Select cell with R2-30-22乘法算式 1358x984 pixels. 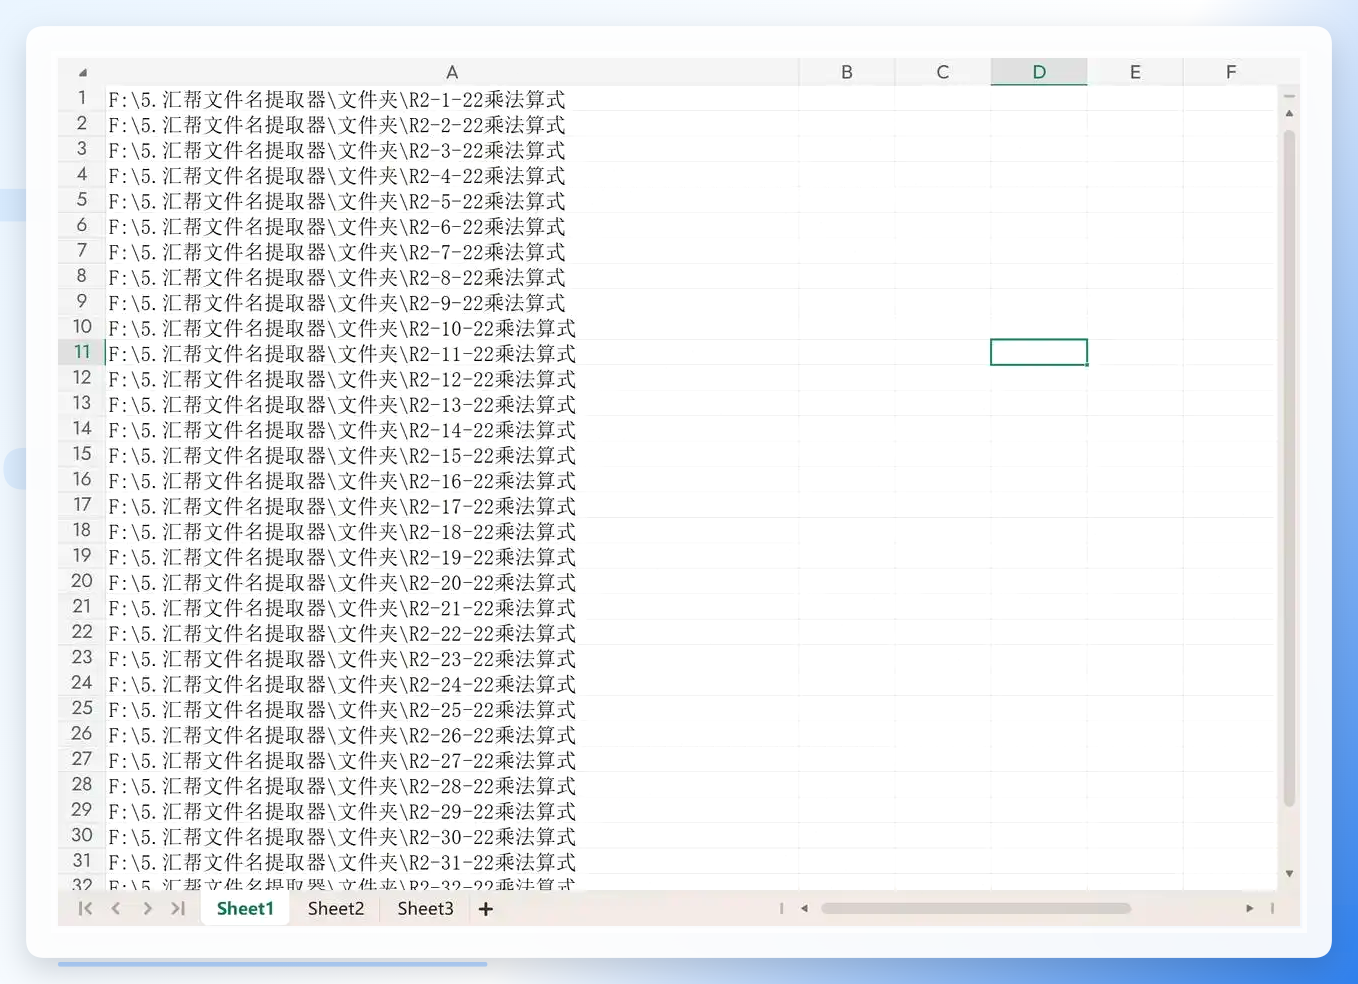(x=452, y=836)
